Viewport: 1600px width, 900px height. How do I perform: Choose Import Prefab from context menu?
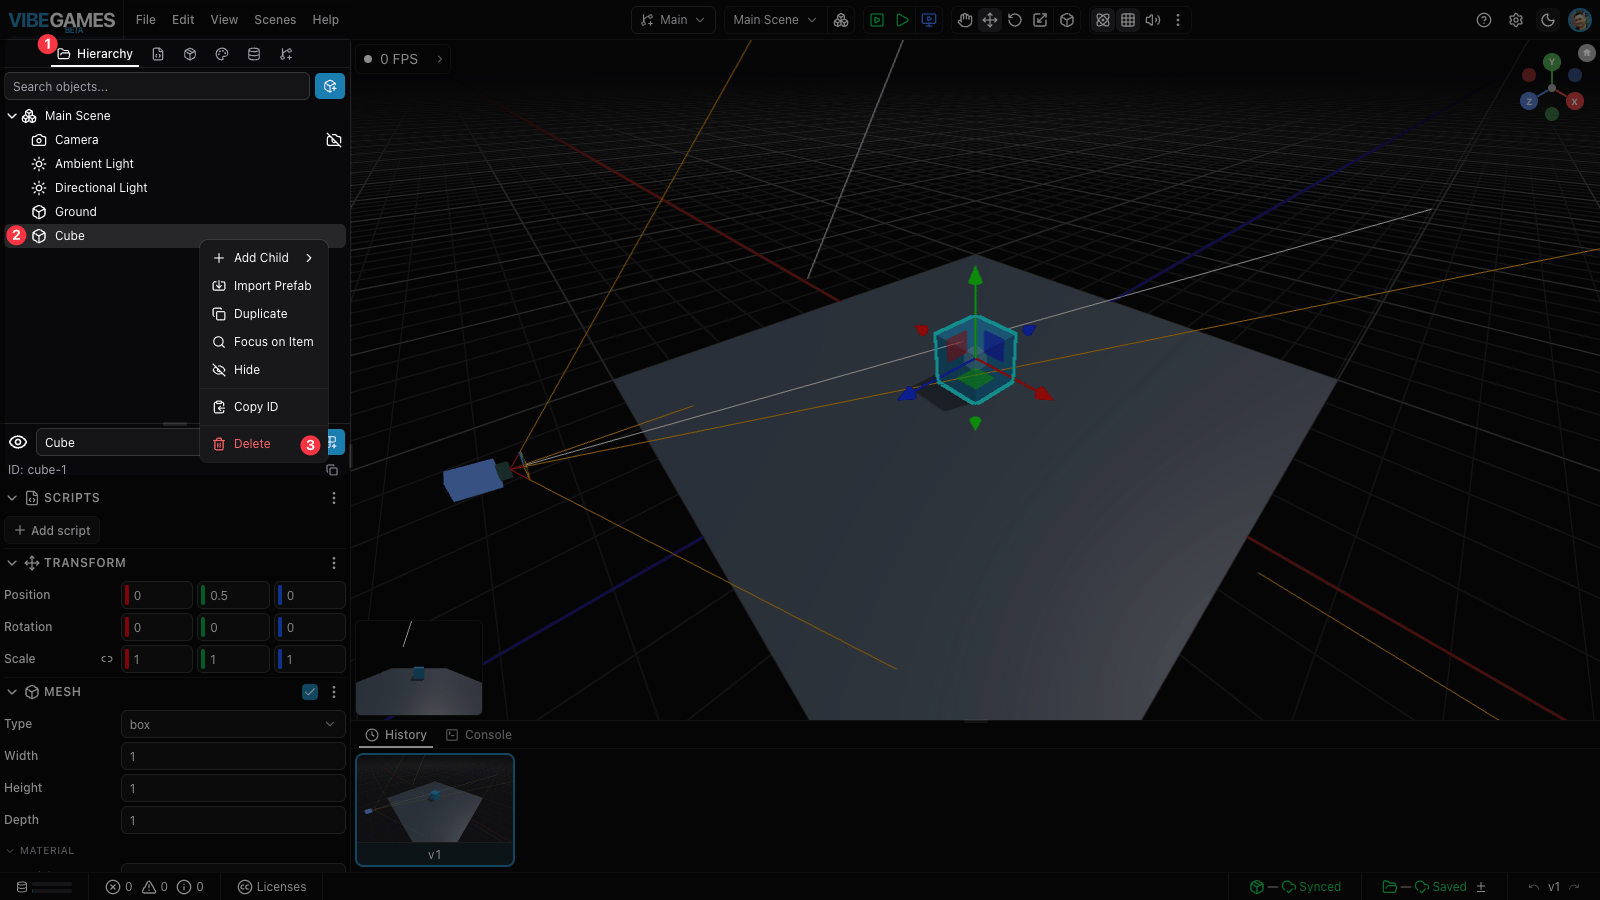pyautogui.click(x=264, y=286)
